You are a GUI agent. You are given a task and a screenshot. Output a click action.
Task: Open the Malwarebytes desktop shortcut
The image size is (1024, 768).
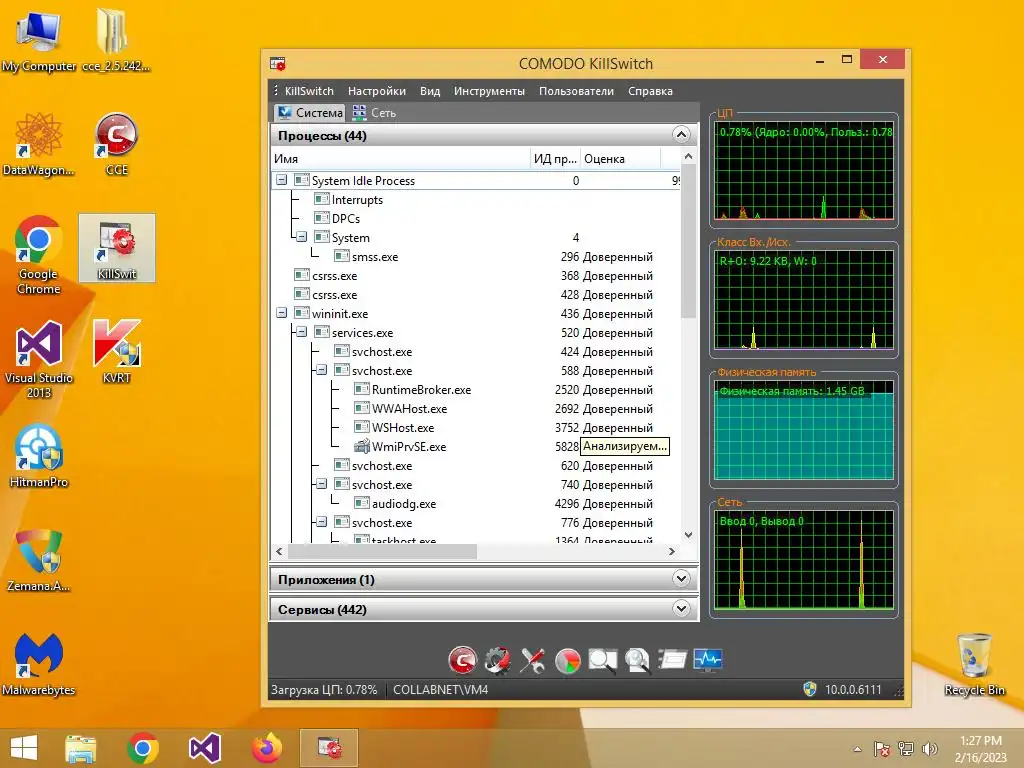coord(39,664)
